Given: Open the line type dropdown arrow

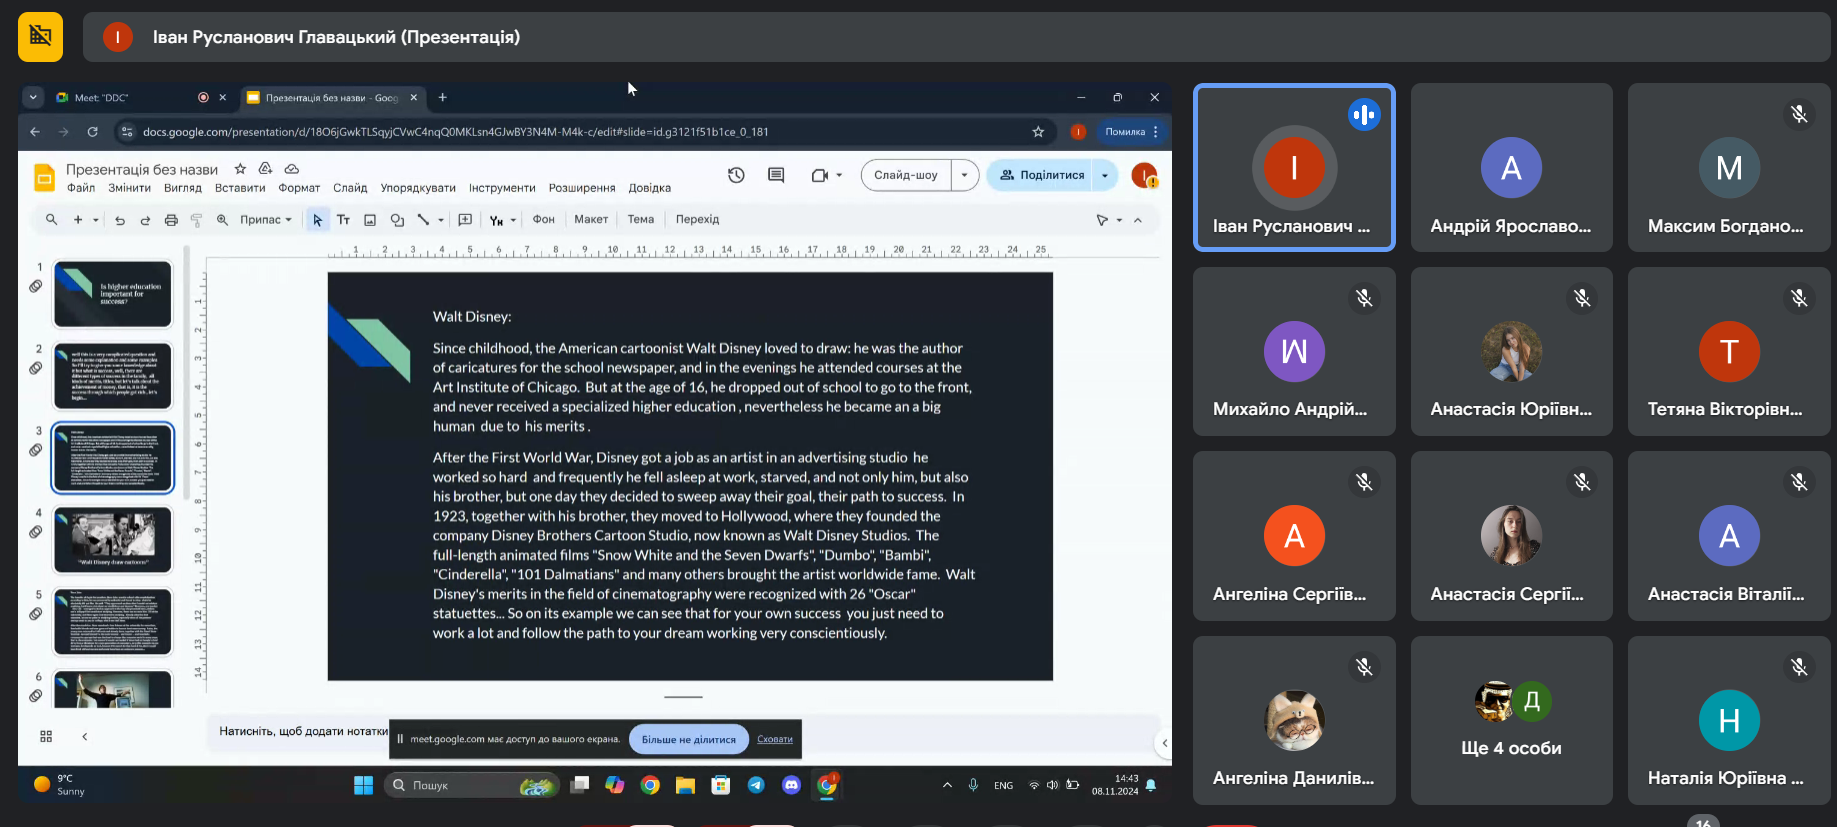Looking at the screenshot, I should coord(441,220).
